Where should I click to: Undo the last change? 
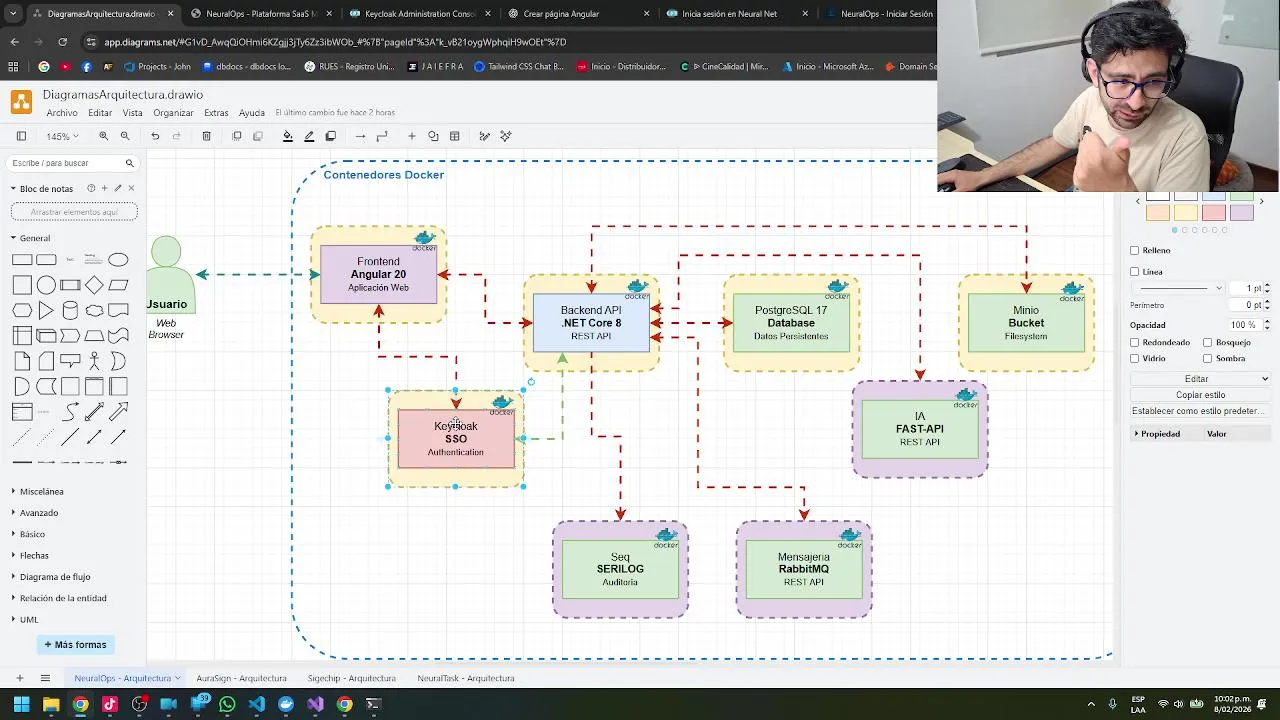point(155,136)
